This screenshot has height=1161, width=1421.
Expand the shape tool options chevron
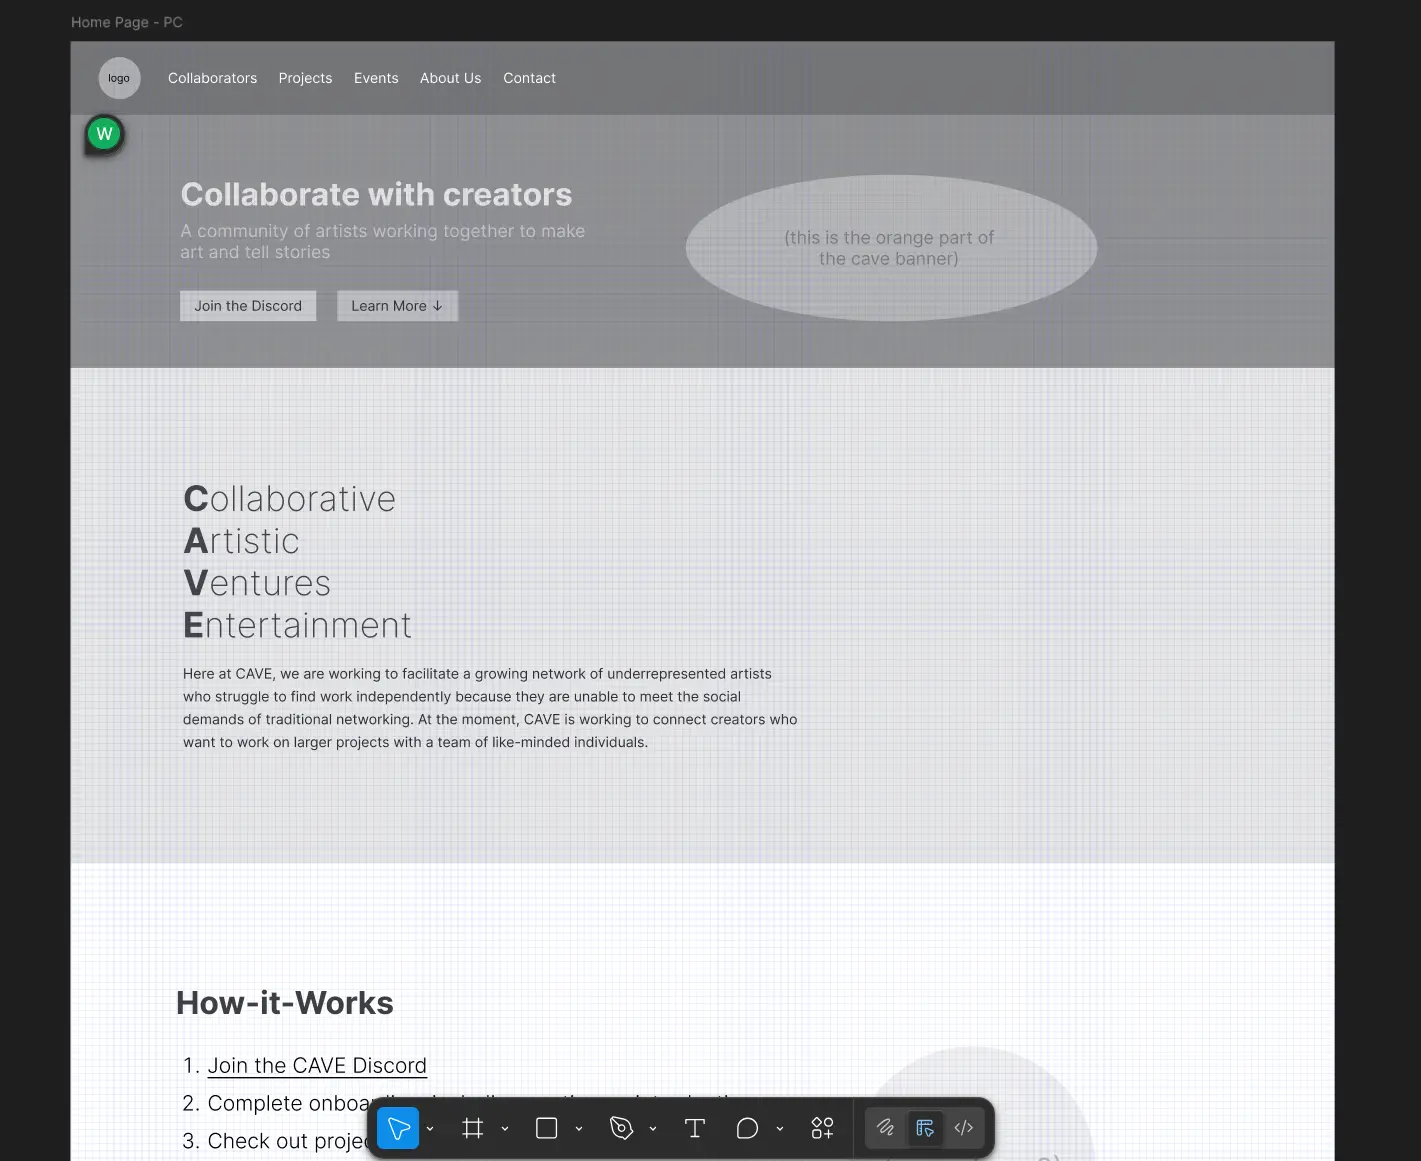coord(579,1128)
